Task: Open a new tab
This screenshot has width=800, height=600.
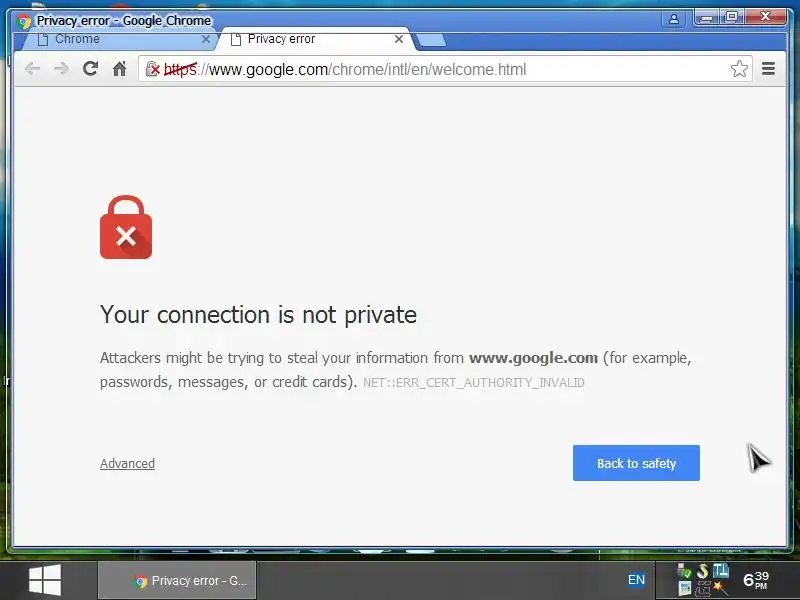Action: pos(431,40)
